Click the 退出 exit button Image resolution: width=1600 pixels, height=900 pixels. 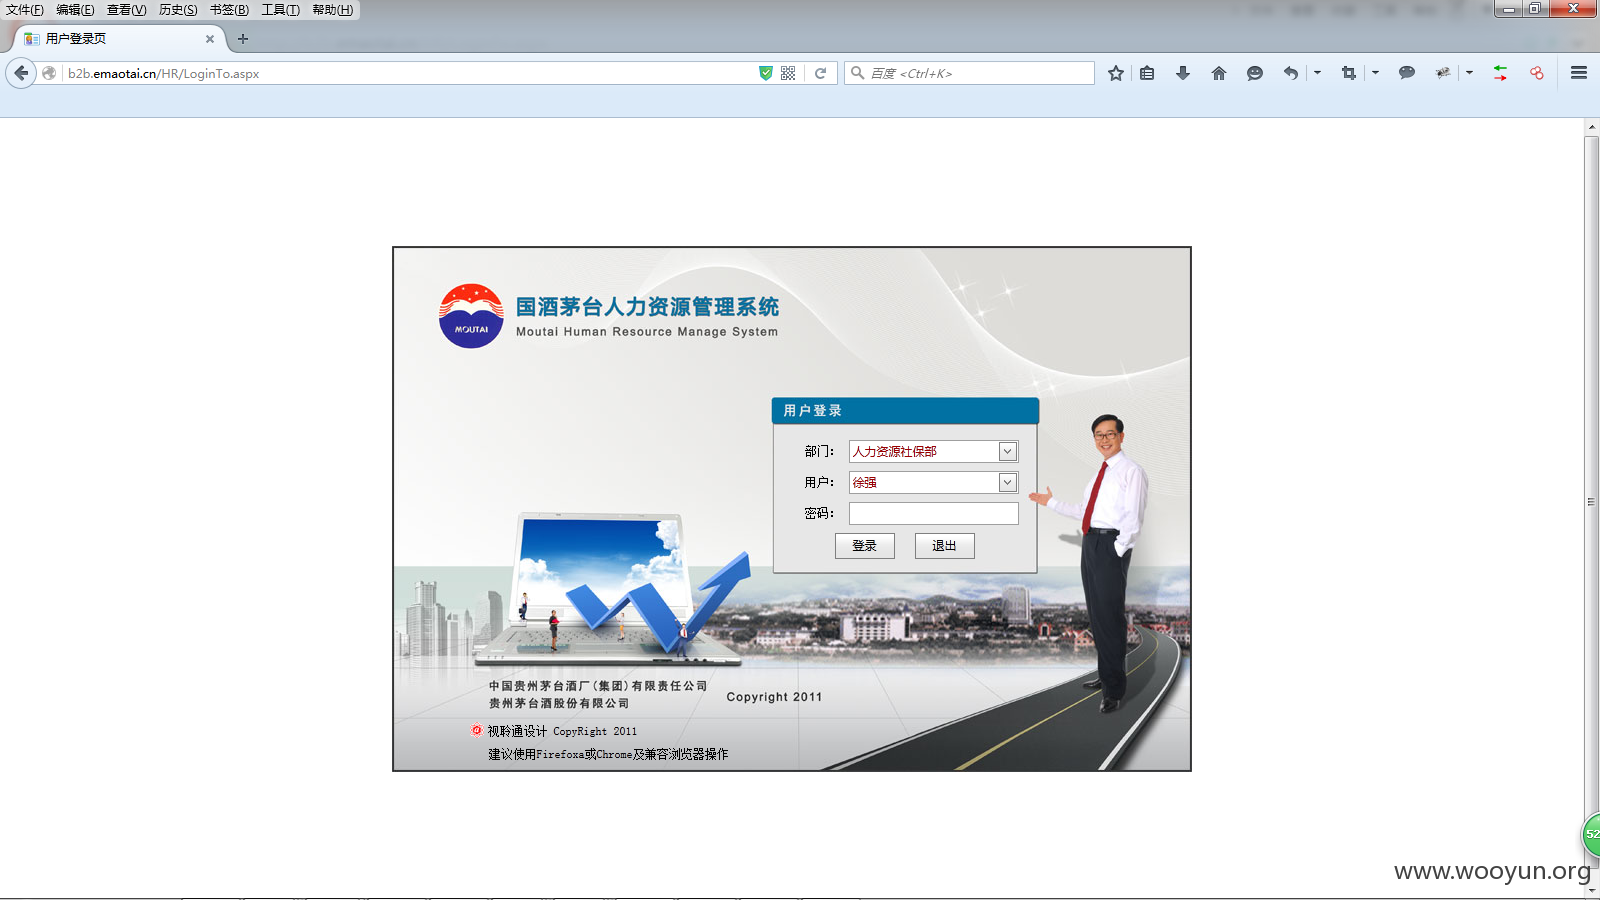944,546
